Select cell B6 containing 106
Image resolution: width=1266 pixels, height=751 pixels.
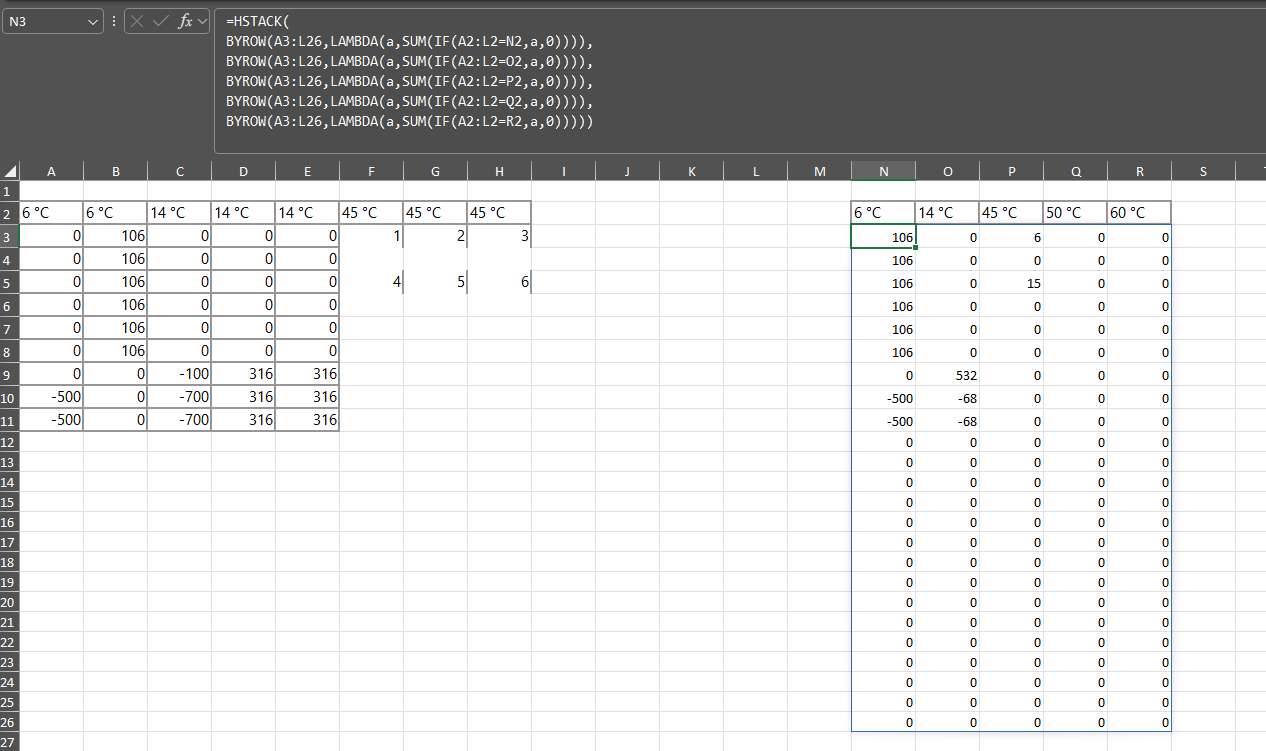115,305
